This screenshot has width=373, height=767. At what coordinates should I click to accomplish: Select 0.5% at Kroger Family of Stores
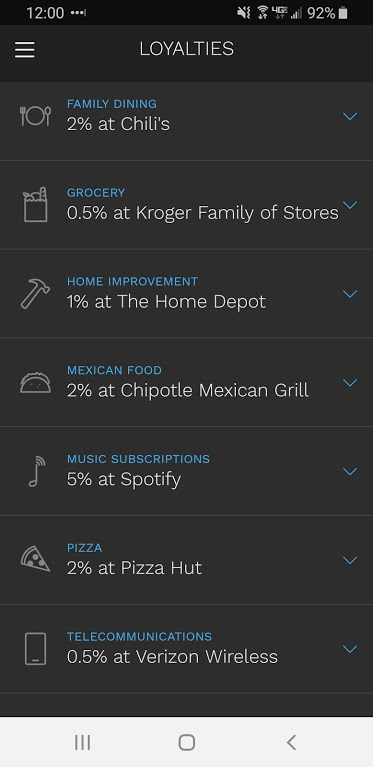click(202, 213)
